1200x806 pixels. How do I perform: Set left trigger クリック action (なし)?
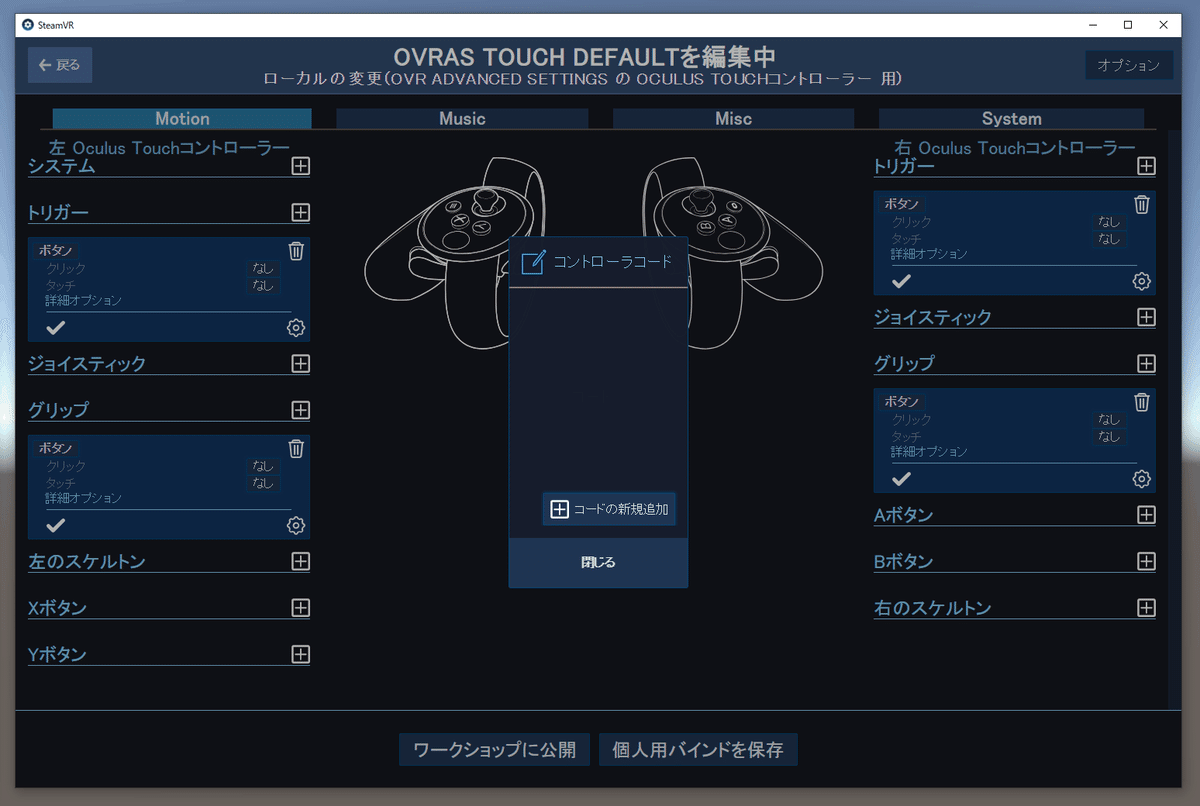tap(263, 269)
